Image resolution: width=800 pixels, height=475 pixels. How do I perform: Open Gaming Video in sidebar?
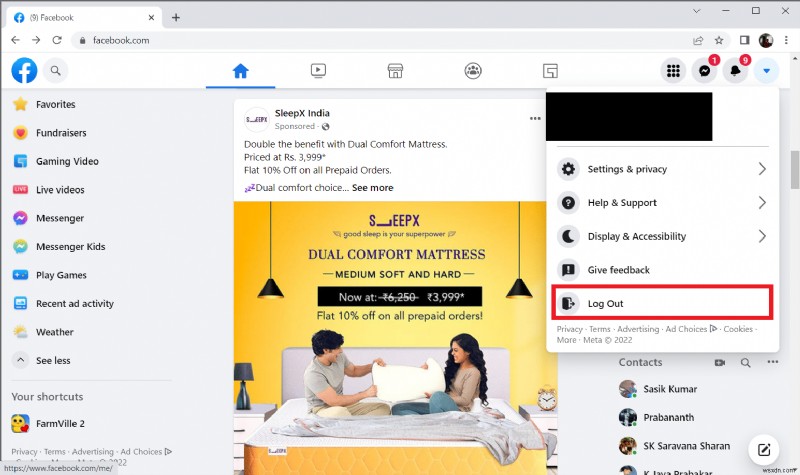pos(67,161)
